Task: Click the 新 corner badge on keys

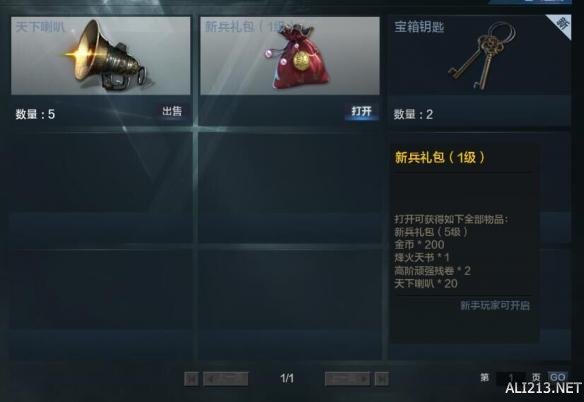Action: click(x=562, y=25)
